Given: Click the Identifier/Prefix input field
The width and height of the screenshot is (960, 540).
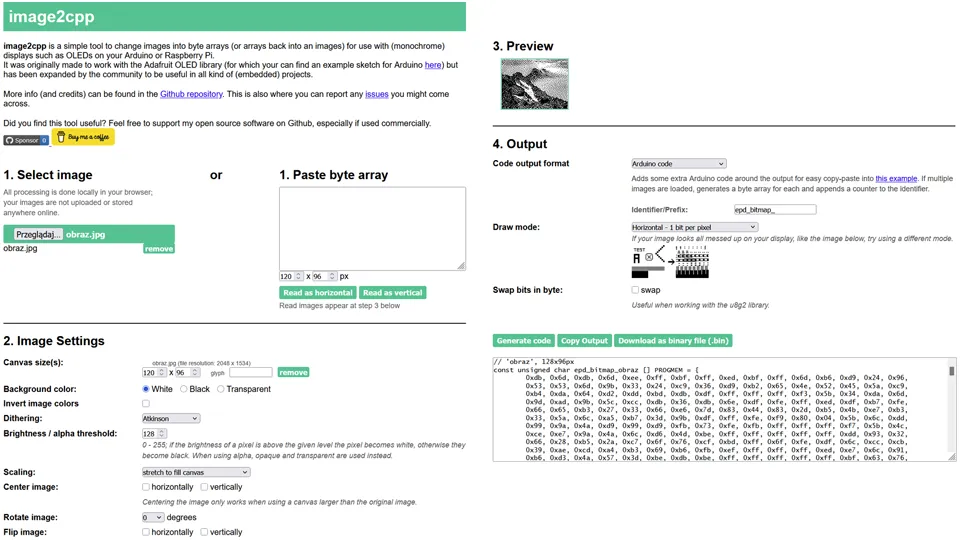Looking at the screenshot, I should [x=775, y=209].
